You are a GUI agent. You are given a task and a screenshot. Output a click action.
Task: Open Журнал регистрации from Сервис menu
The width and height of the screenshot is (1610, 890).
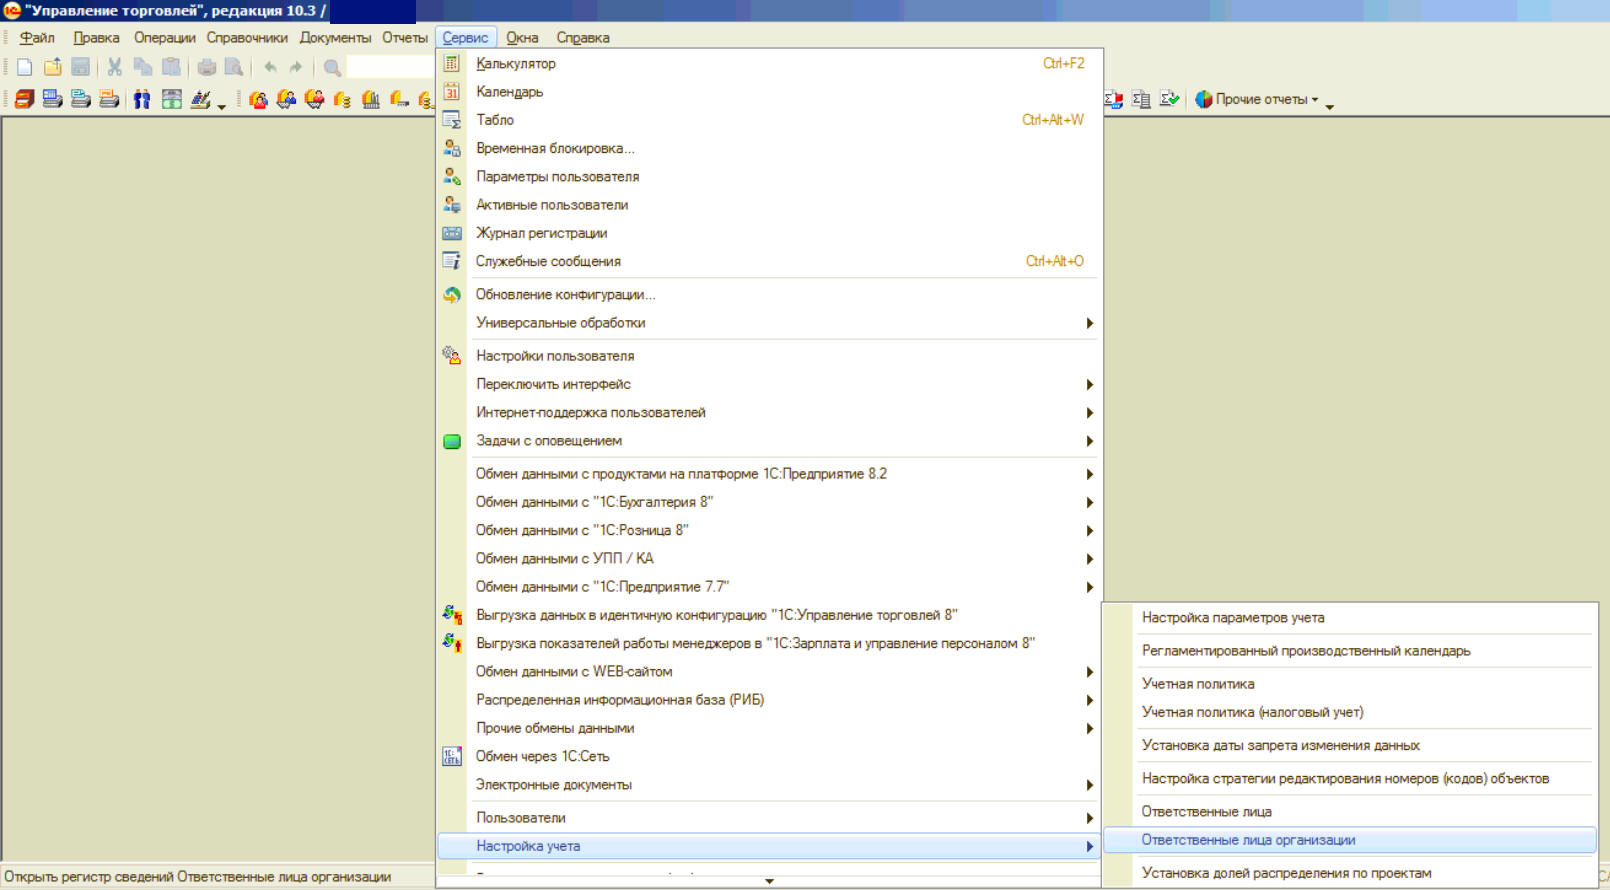point(541,233)
